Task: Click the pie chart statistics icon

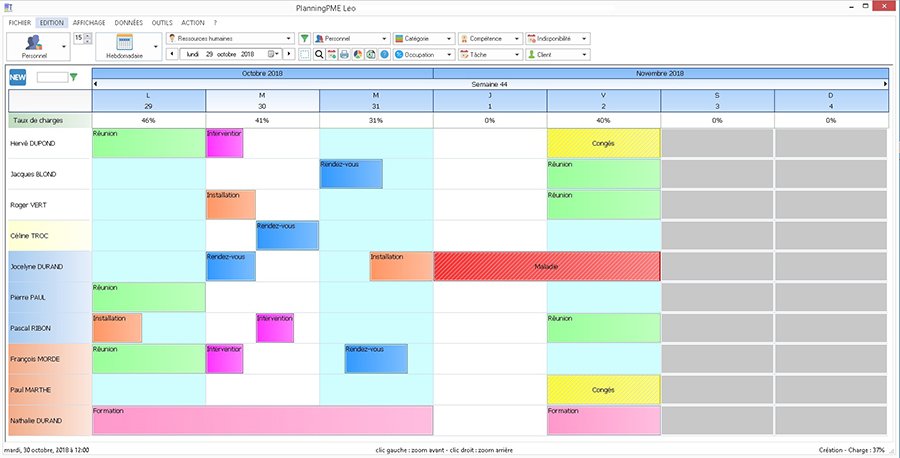Action: point(358,55)
